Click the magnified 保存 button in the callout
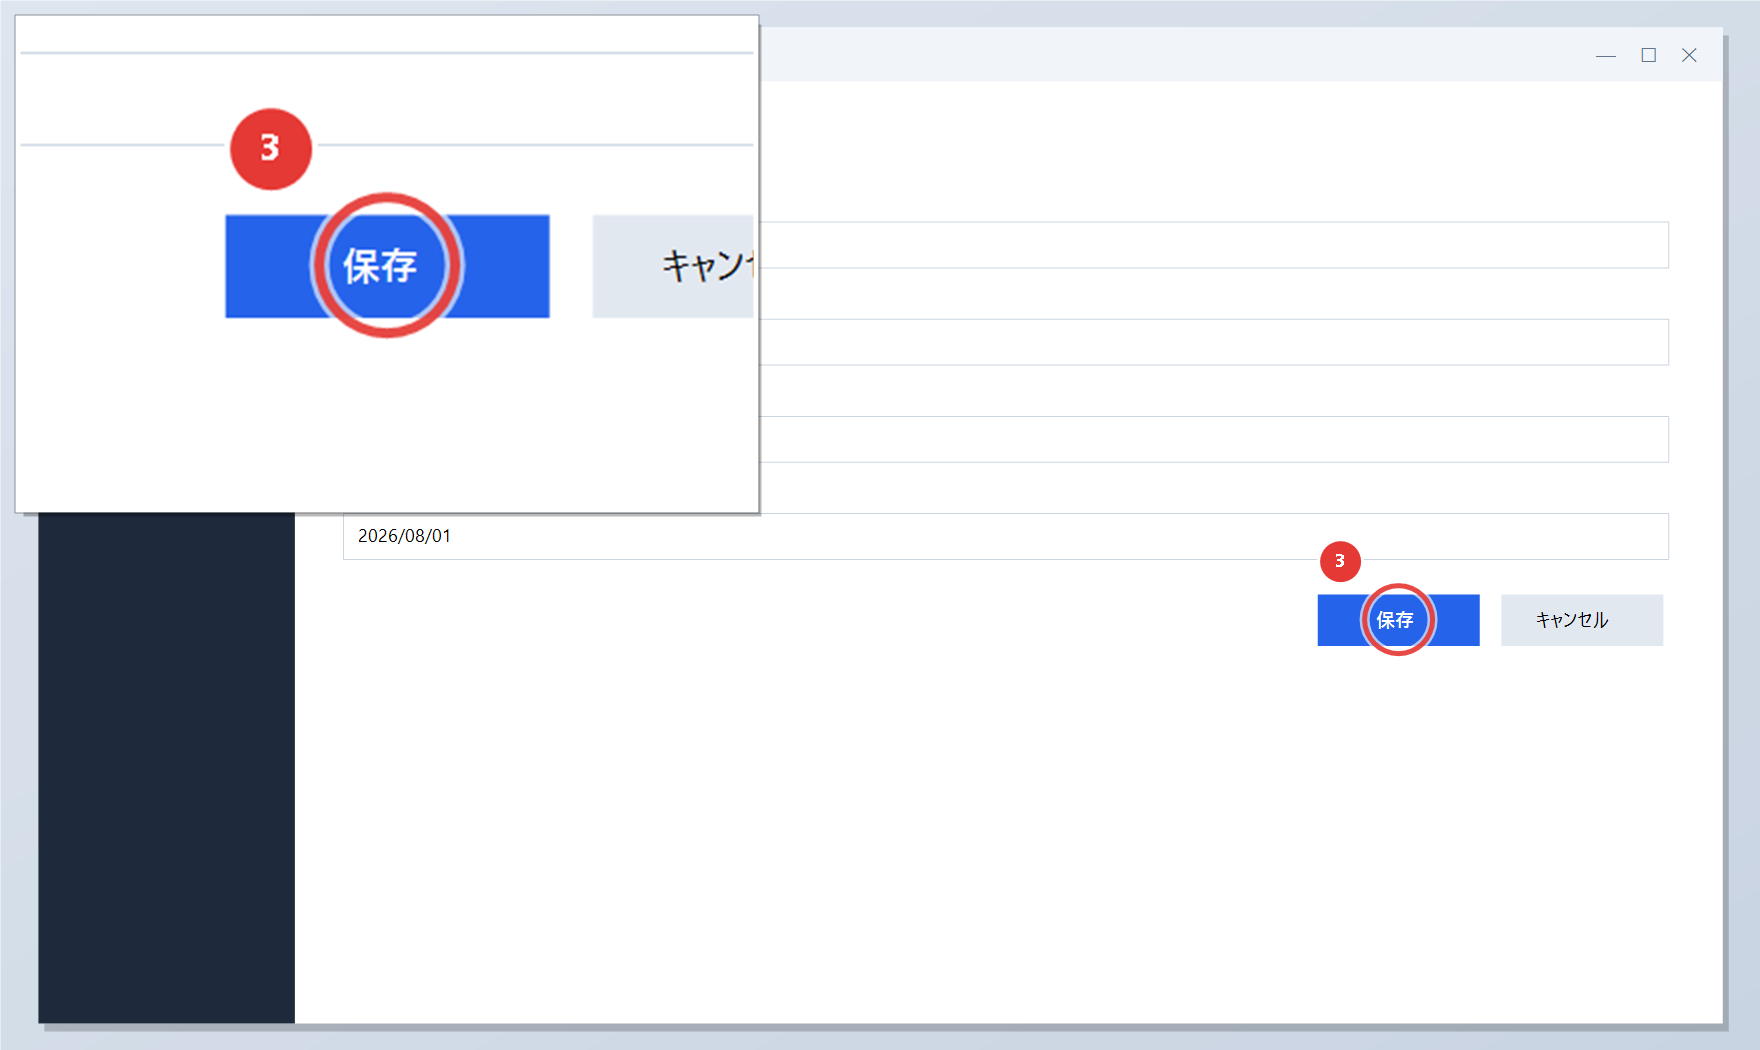This screenshot has height=1050, width=1760. 387,266
